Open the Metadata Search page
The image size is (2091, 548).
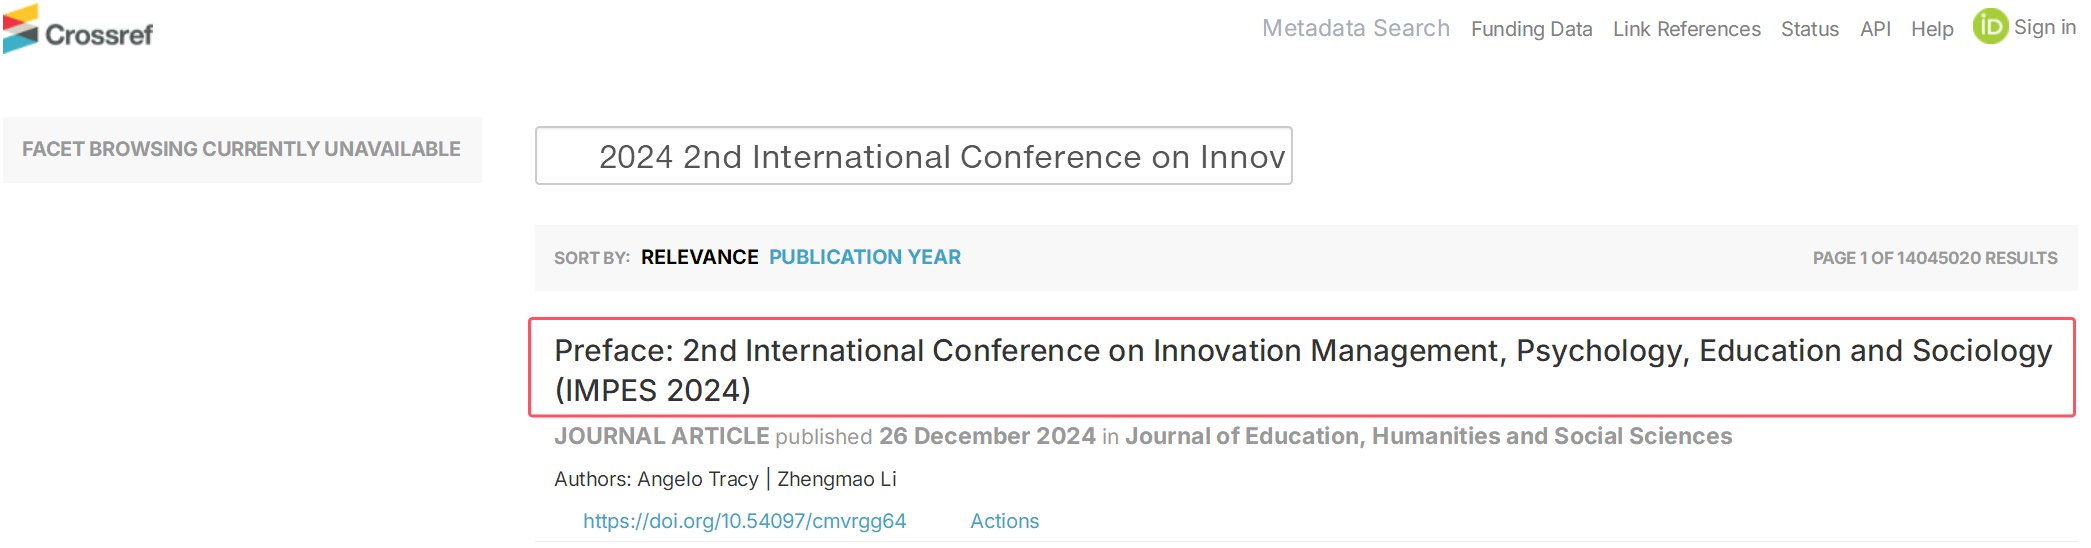[x=1355, y=28]
